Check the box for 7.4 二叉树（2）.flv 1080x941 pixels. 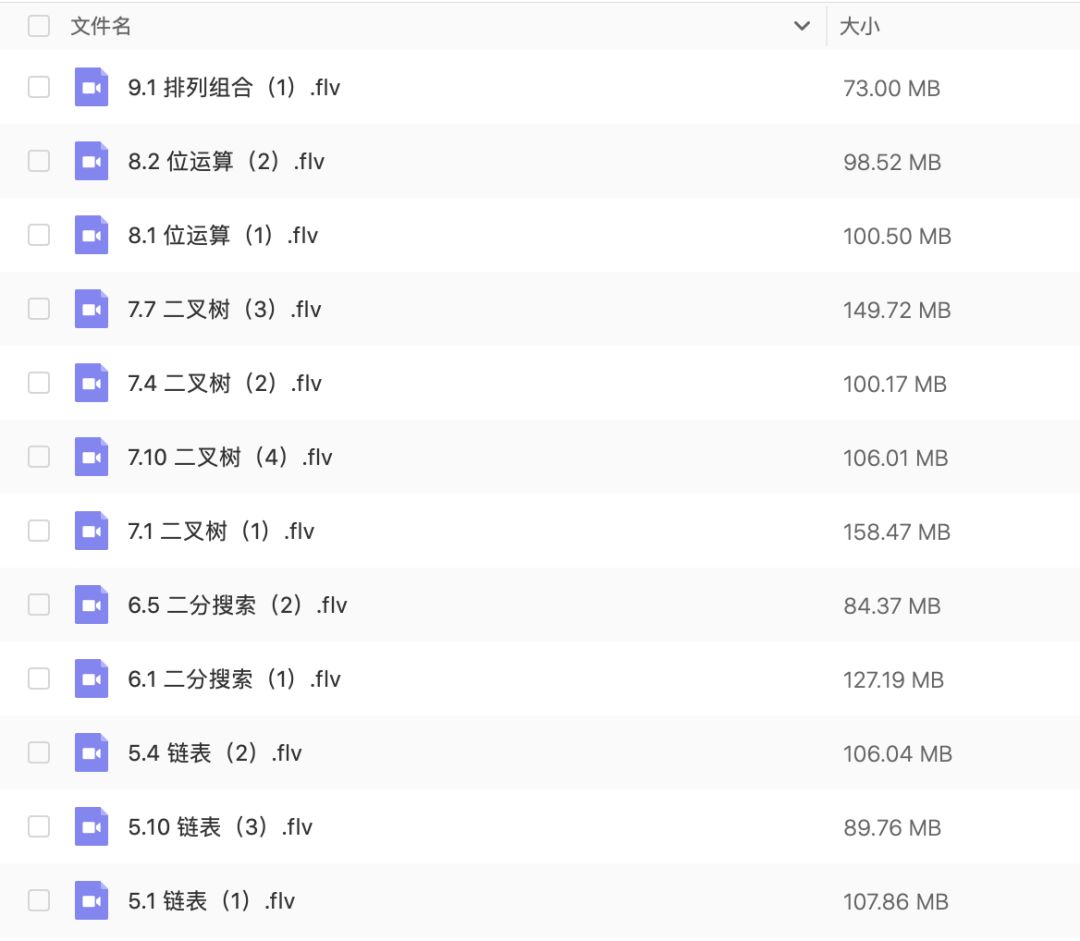pos(39,382)
